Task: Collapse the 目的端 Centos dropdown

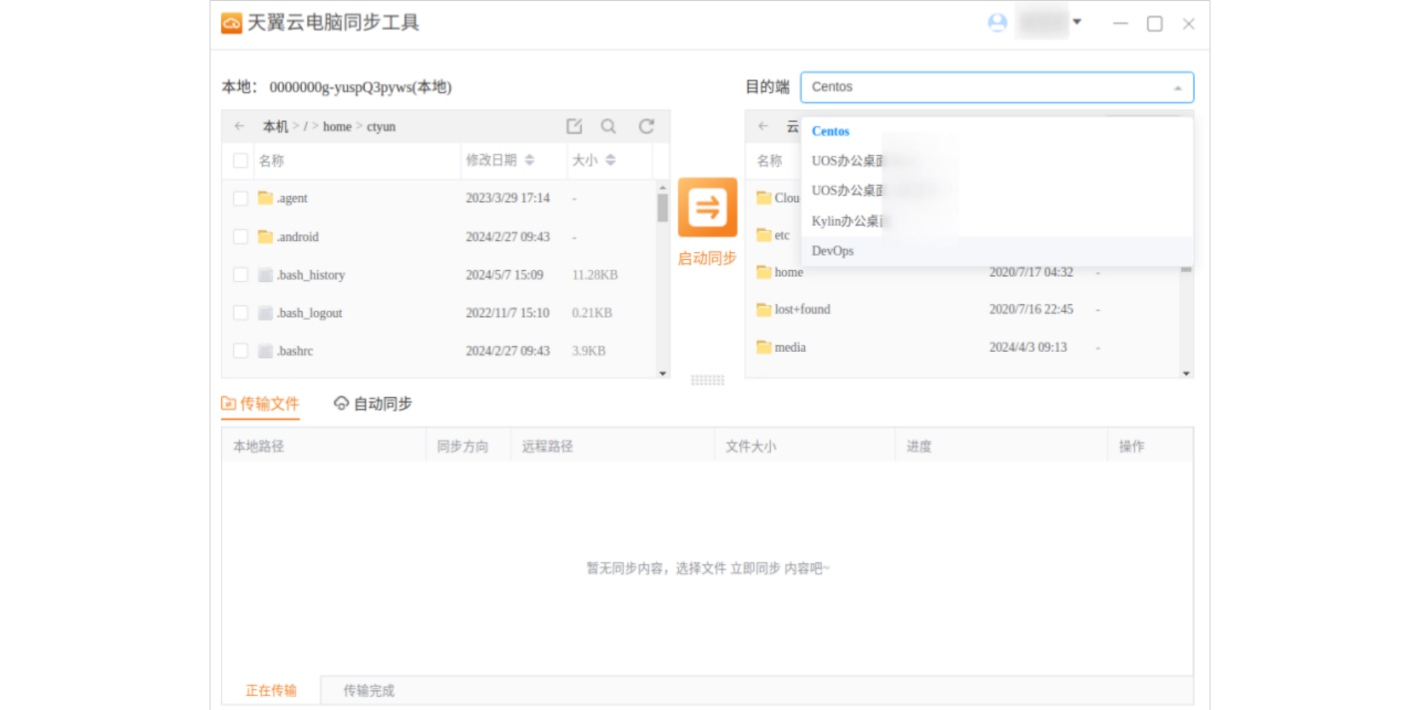Action: pos(1177,87)
